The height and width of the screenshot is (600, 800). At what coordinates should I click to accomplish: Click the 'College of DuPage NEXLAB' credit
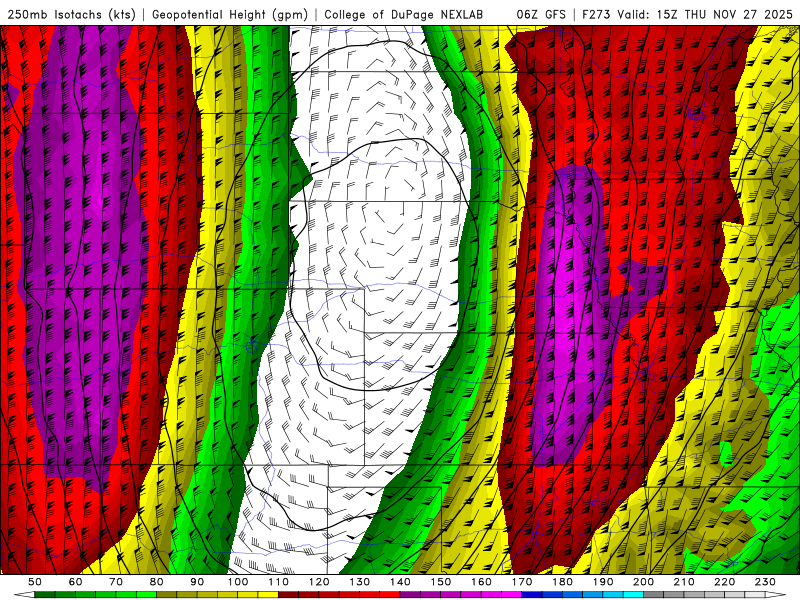404,15
